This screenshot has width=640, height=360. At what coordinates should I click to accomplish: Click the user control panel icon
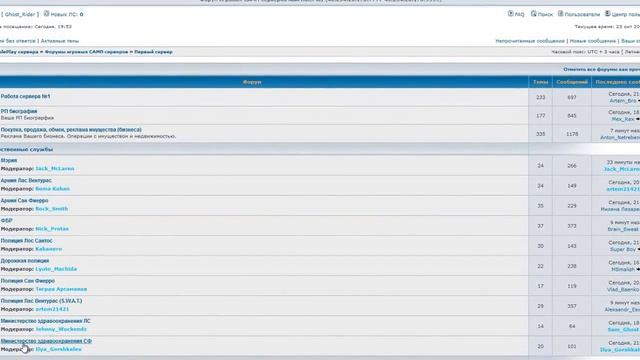click(x=607, y=14)
